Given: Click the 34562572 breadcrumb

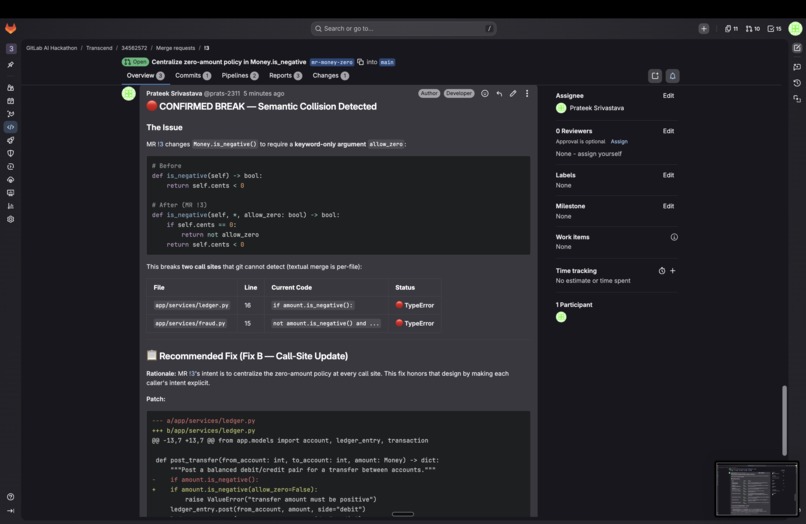Looking at the screenshot, I should 134,48.
